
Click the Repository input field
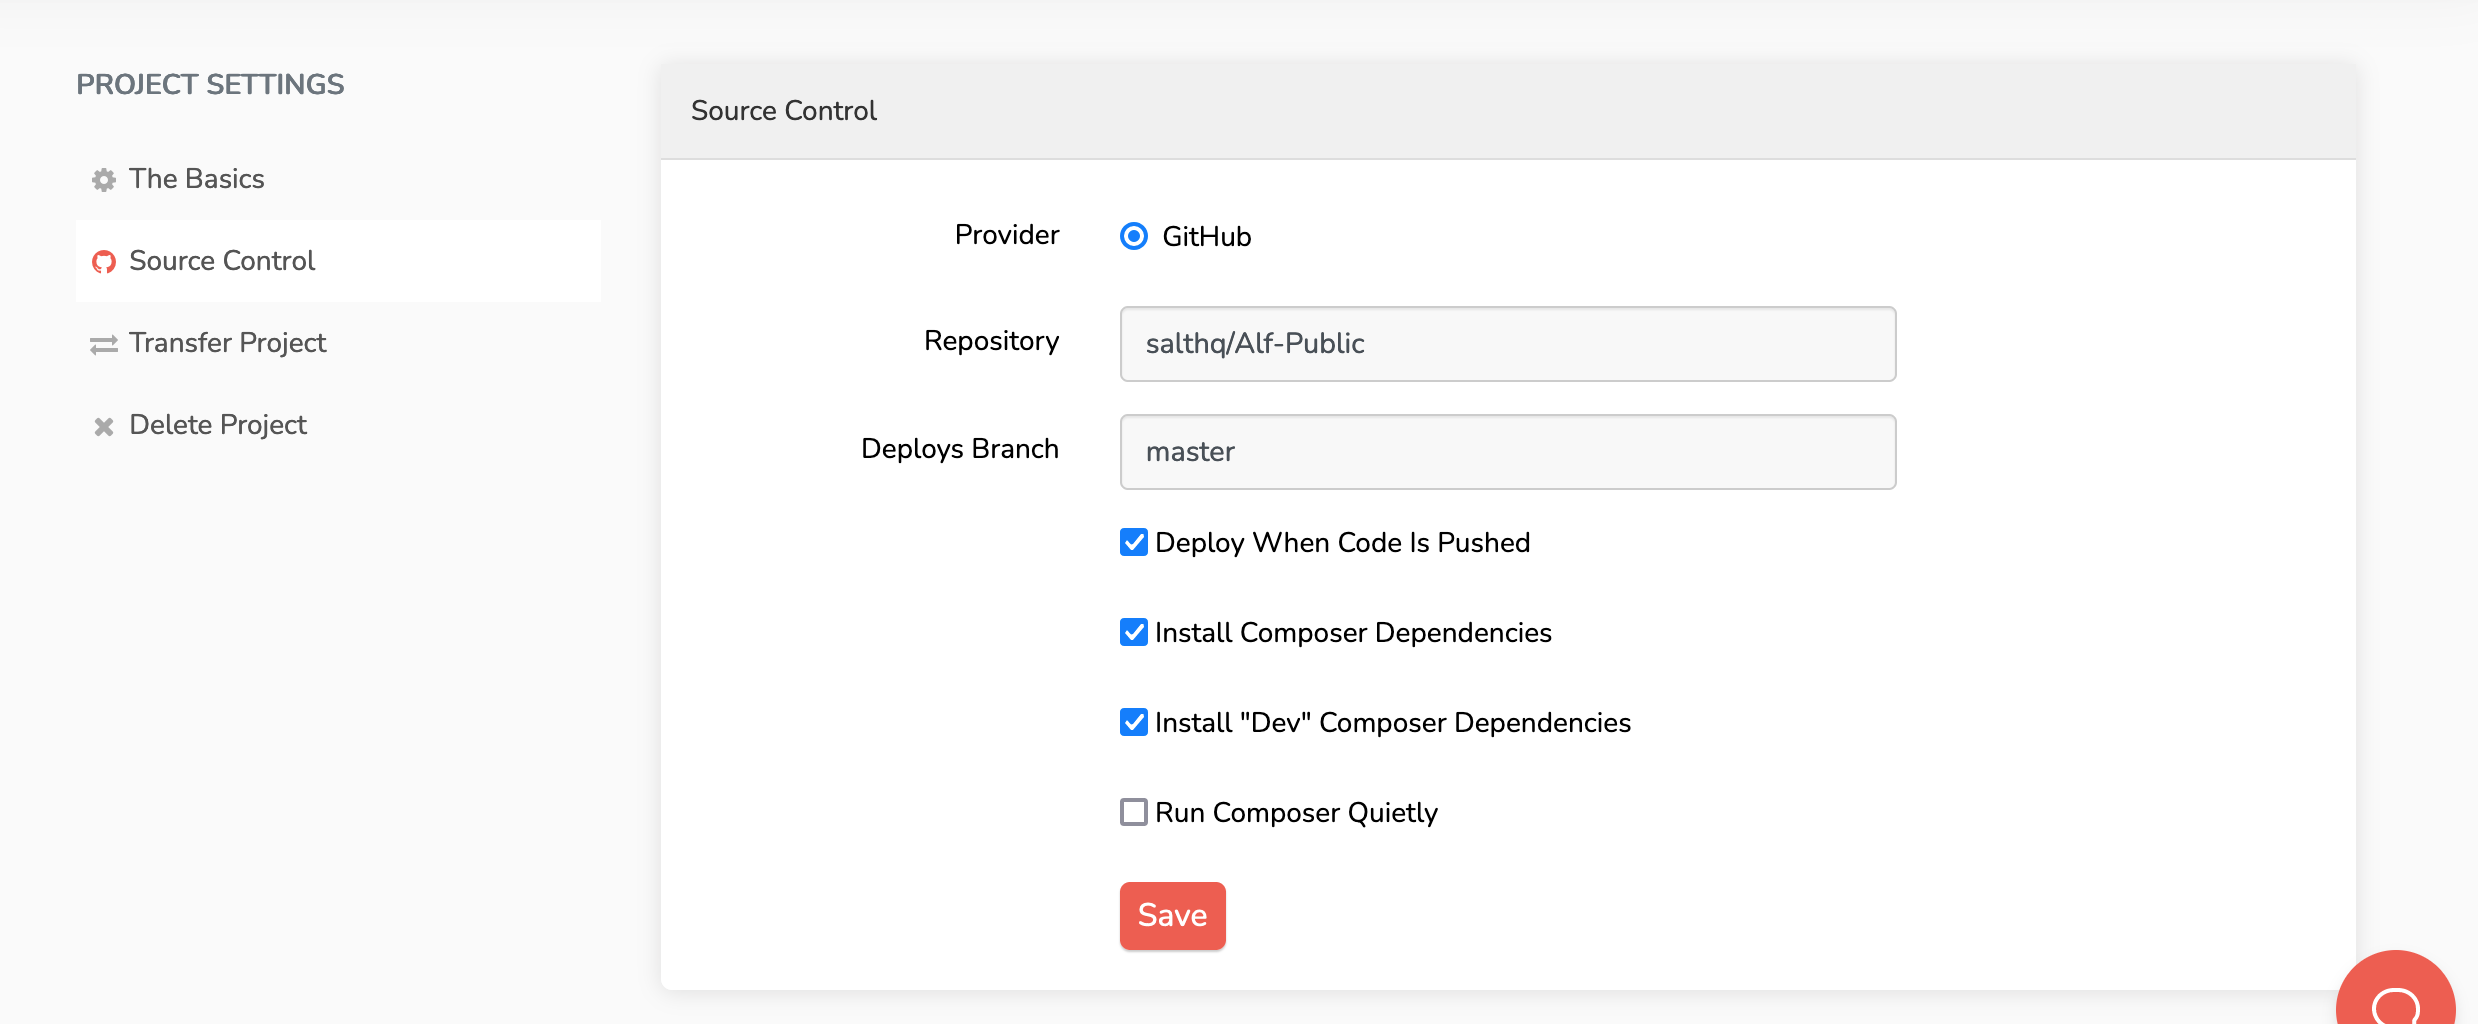pos(1508,344)
